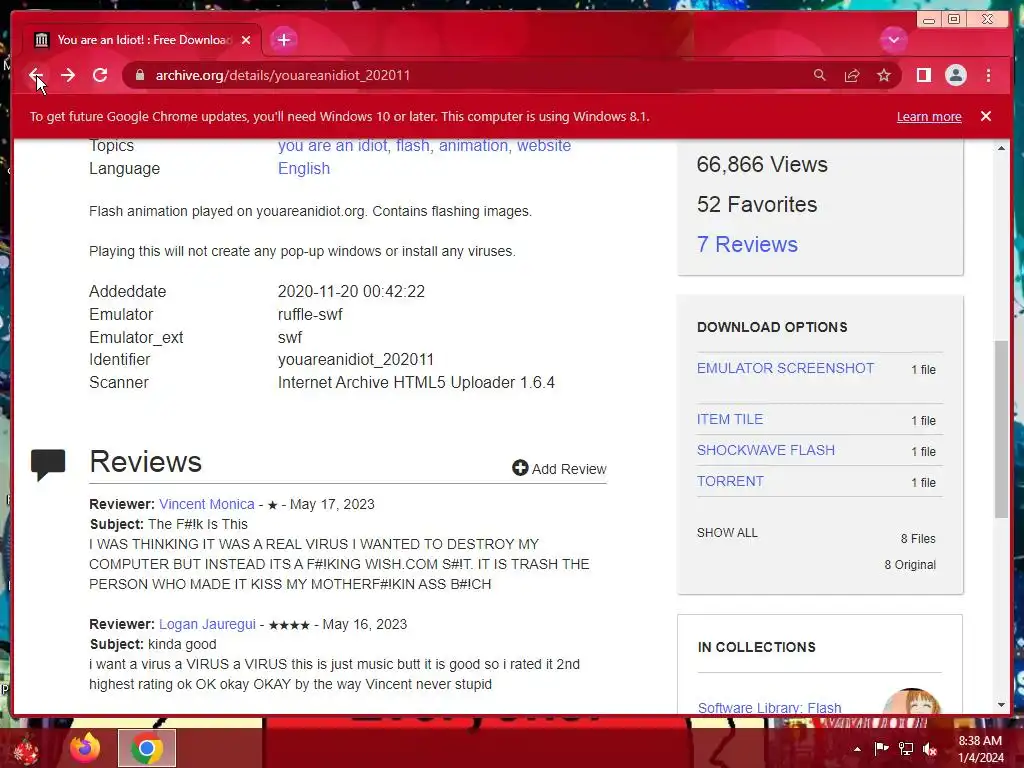Screen dimensions: 1024x768
Task: Open the network tray icon
Action: click(906, 748)
